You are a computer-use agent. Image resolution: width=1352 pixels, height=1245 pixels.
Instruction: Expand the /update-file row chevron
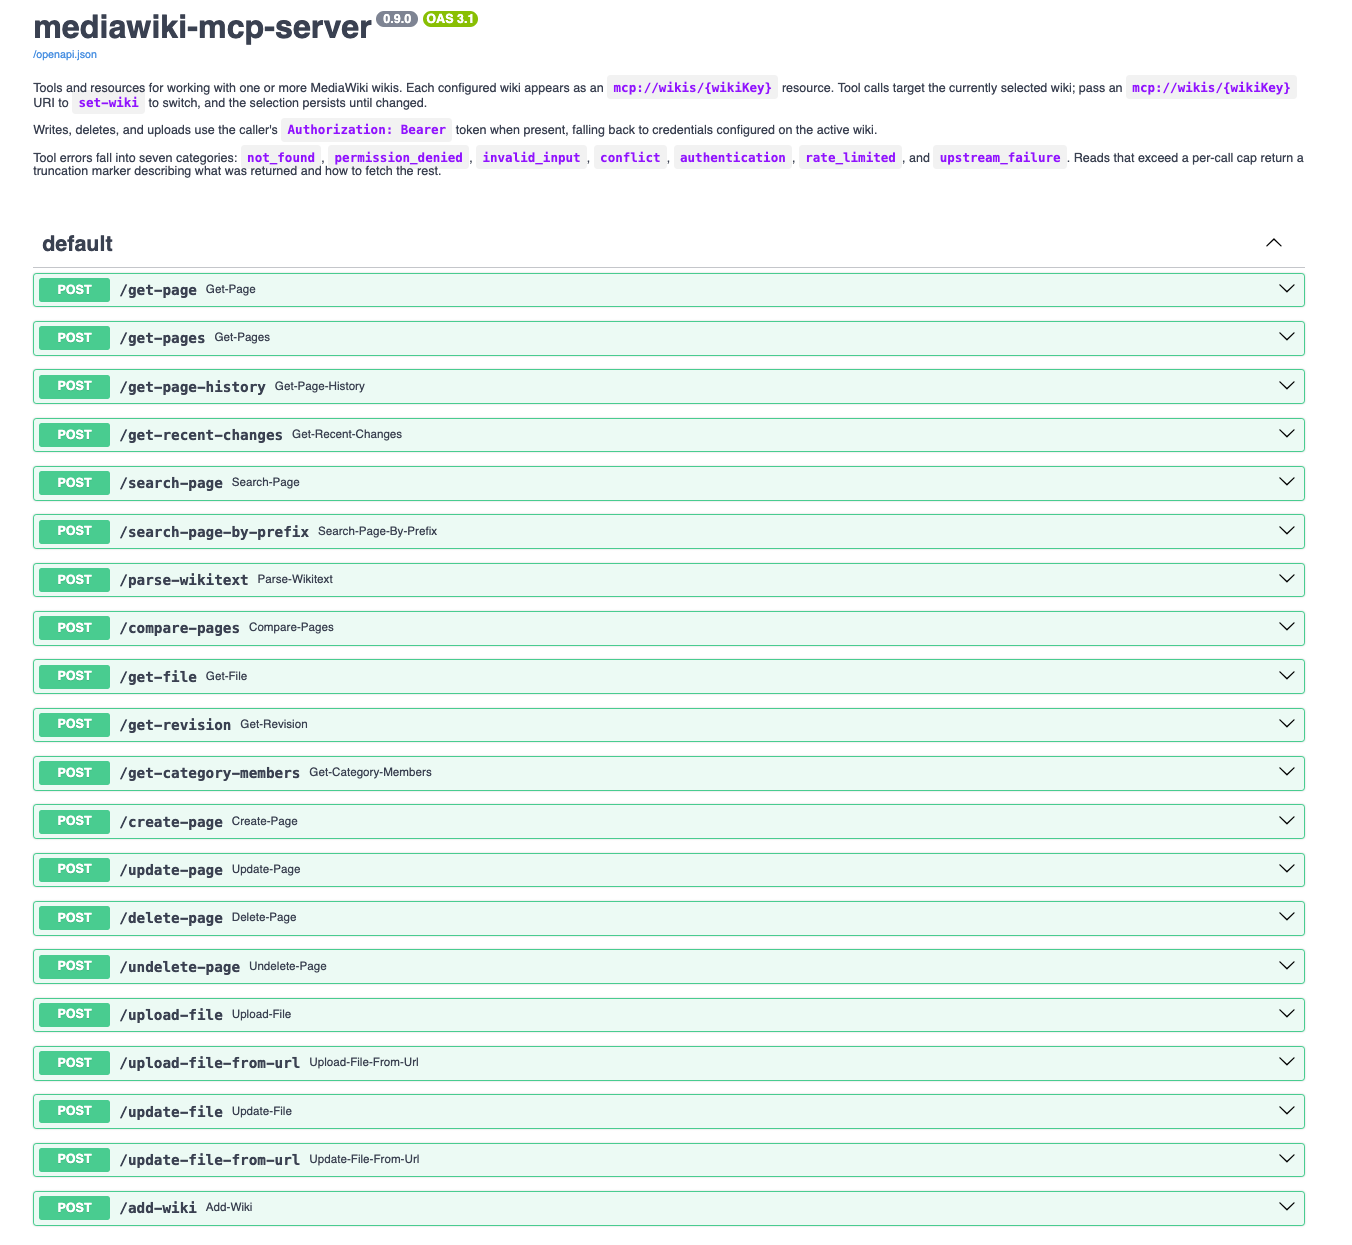tap(1287, 1111)
